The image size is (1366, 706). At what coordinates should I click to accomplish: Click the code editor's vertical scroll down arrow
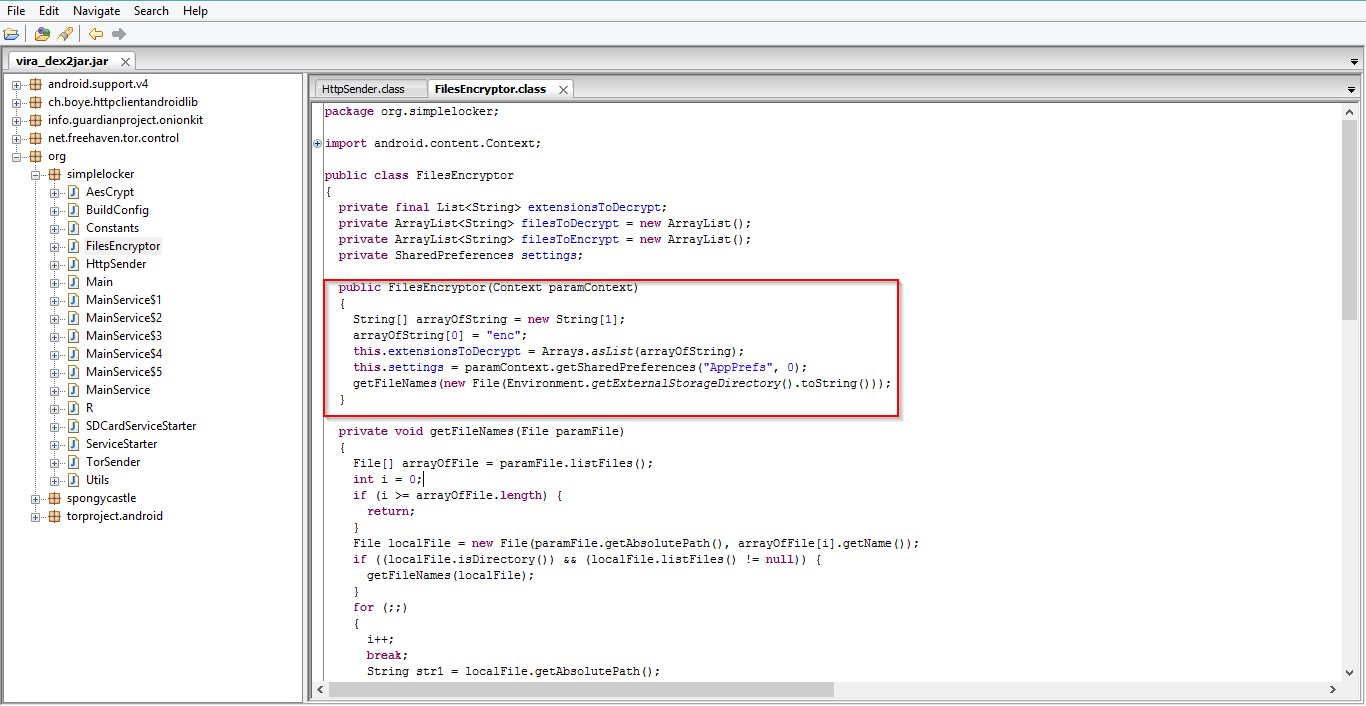tap(1349, 672)
